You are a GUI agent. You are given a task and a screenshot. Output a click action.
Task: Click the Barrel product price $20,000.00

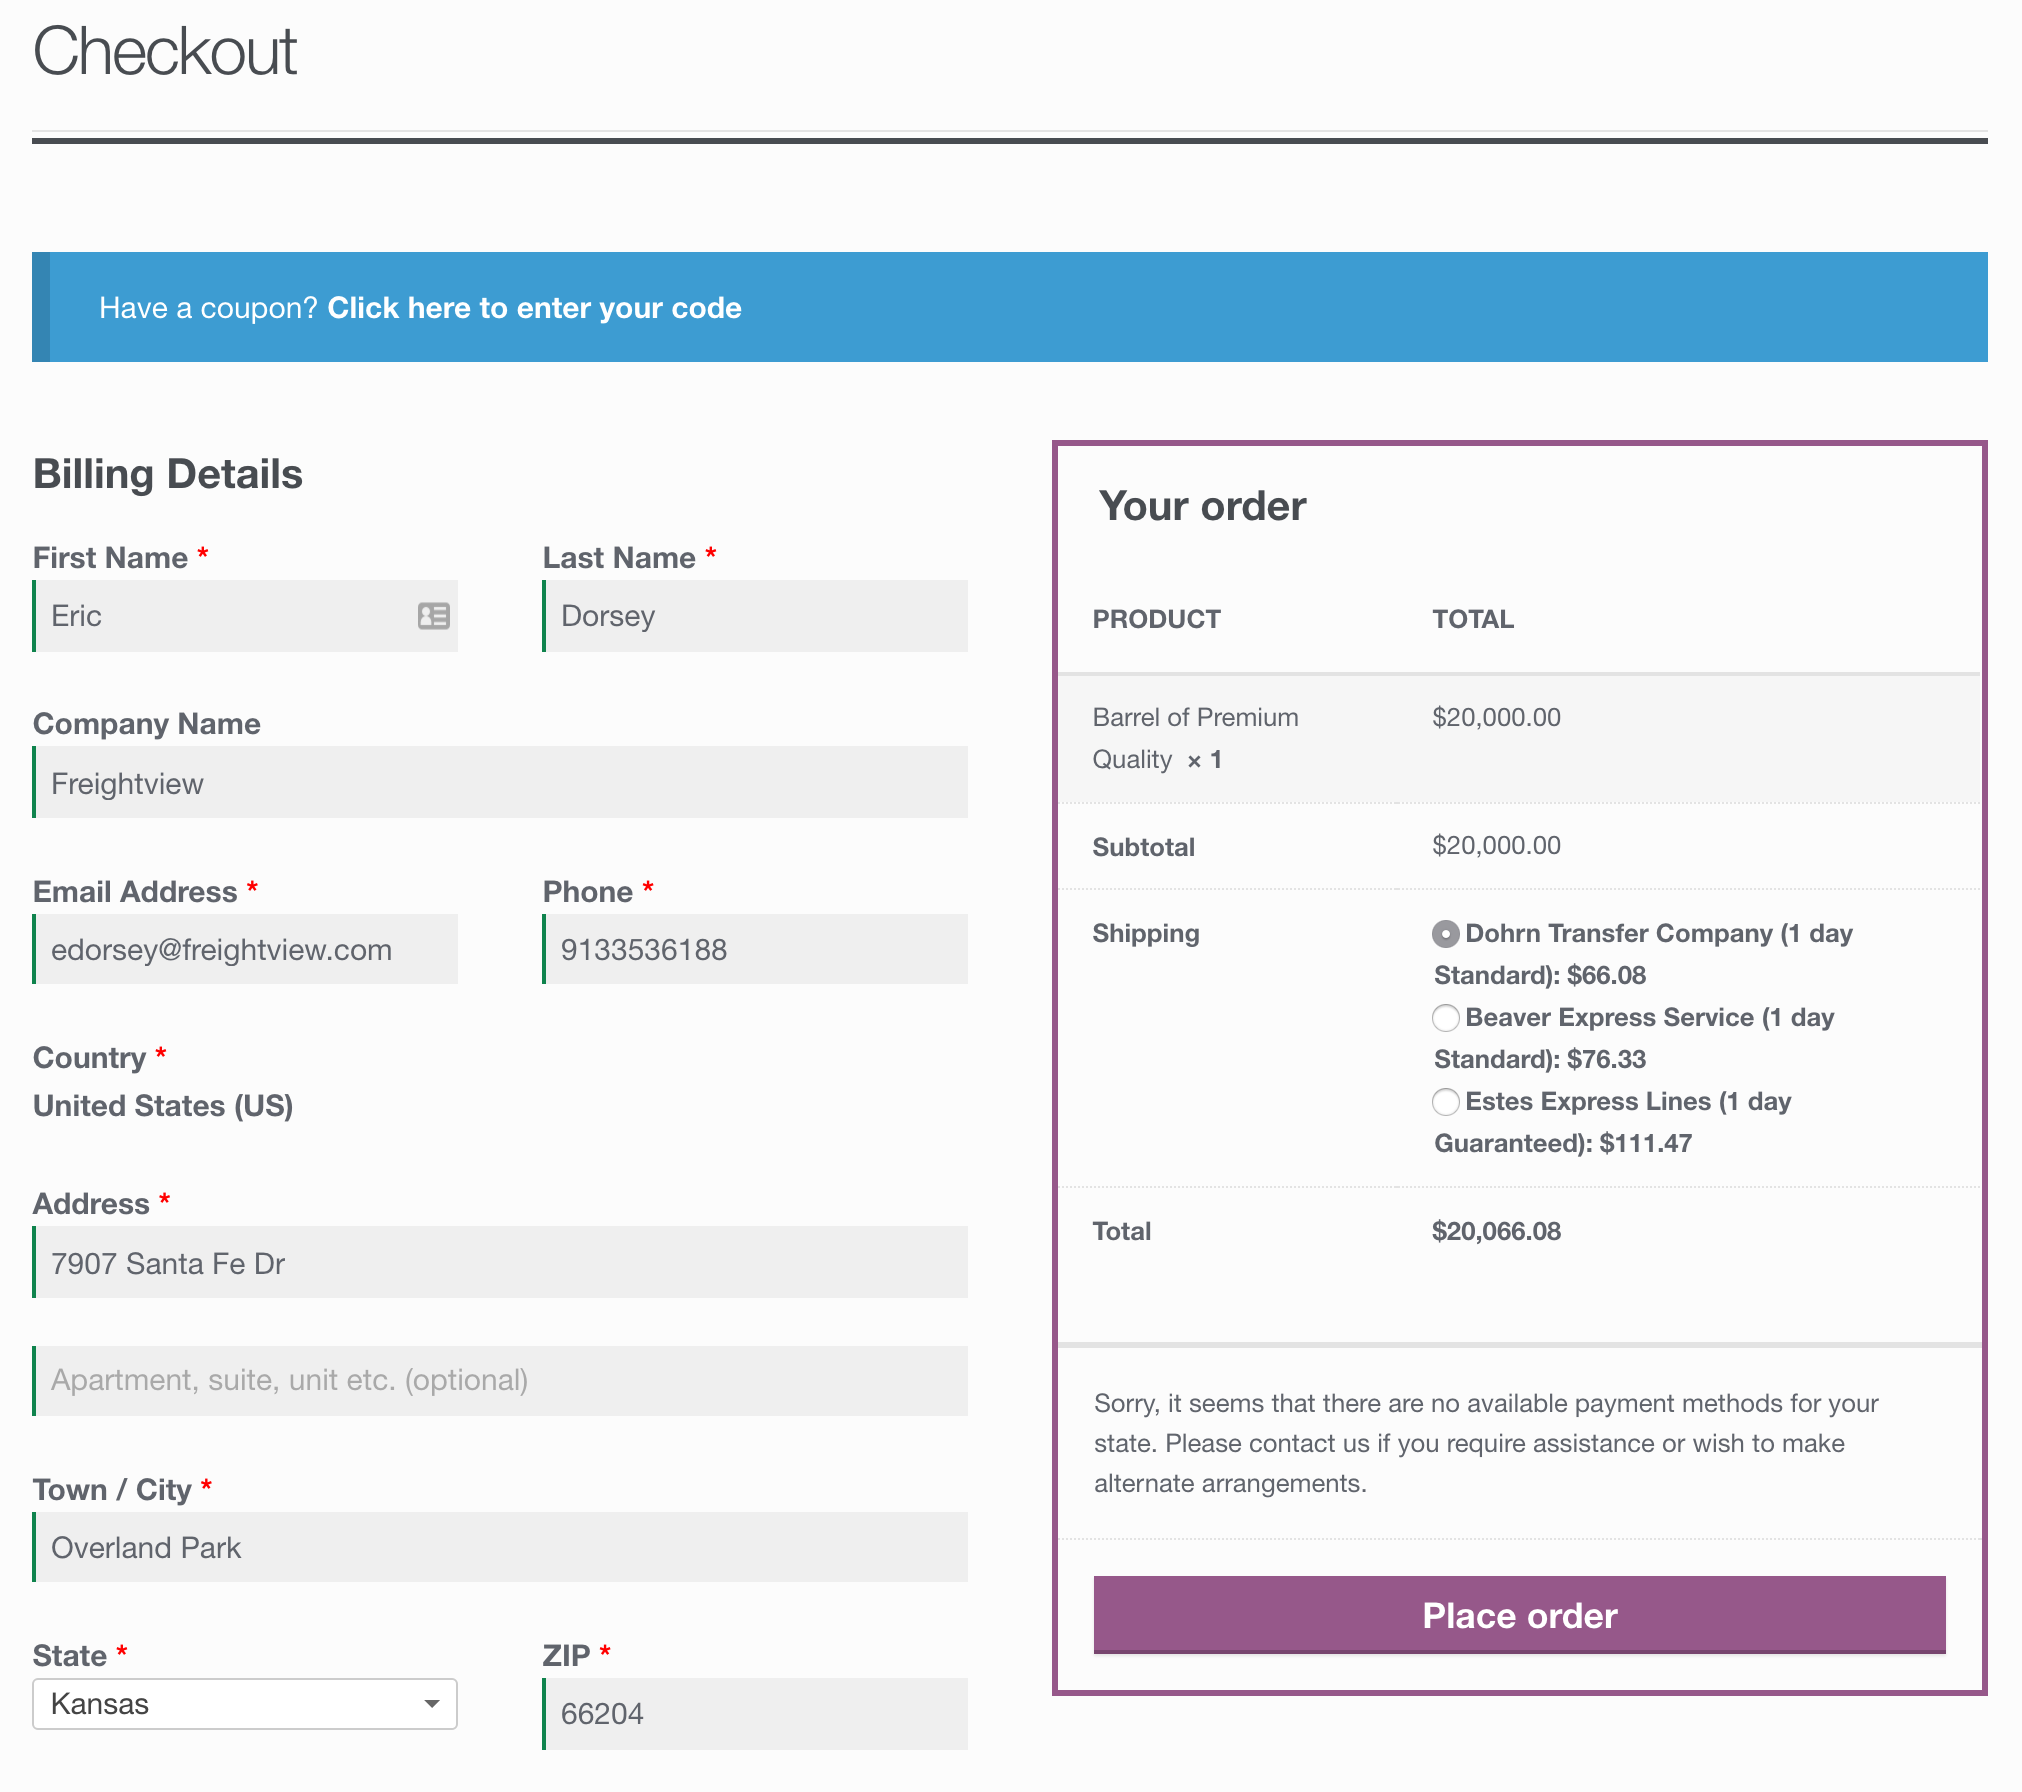coord(1496,717)
